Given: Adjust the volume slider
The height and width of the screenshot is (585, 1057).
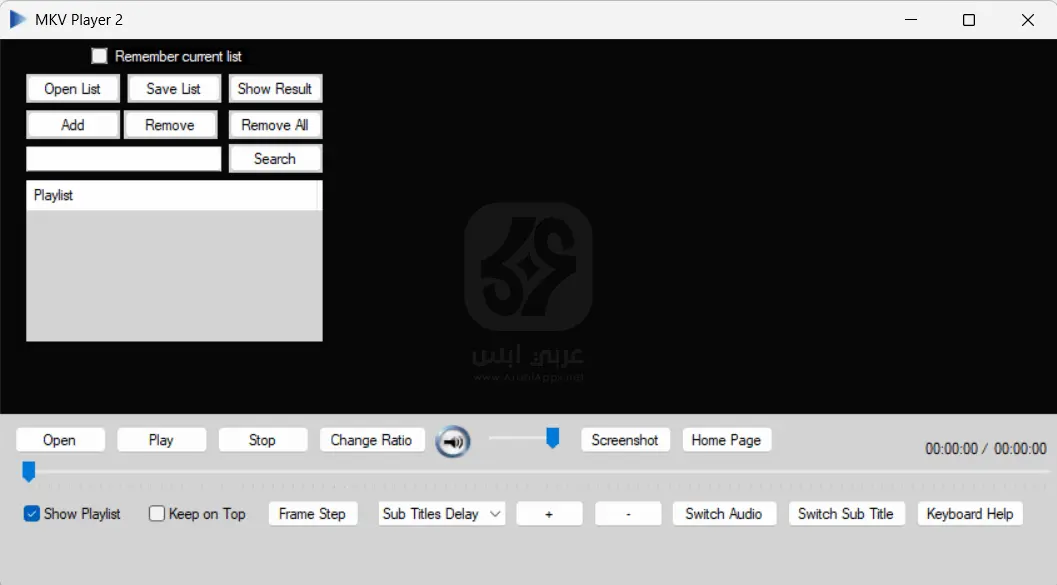Looking at the screenshot, I should [554, 437].
